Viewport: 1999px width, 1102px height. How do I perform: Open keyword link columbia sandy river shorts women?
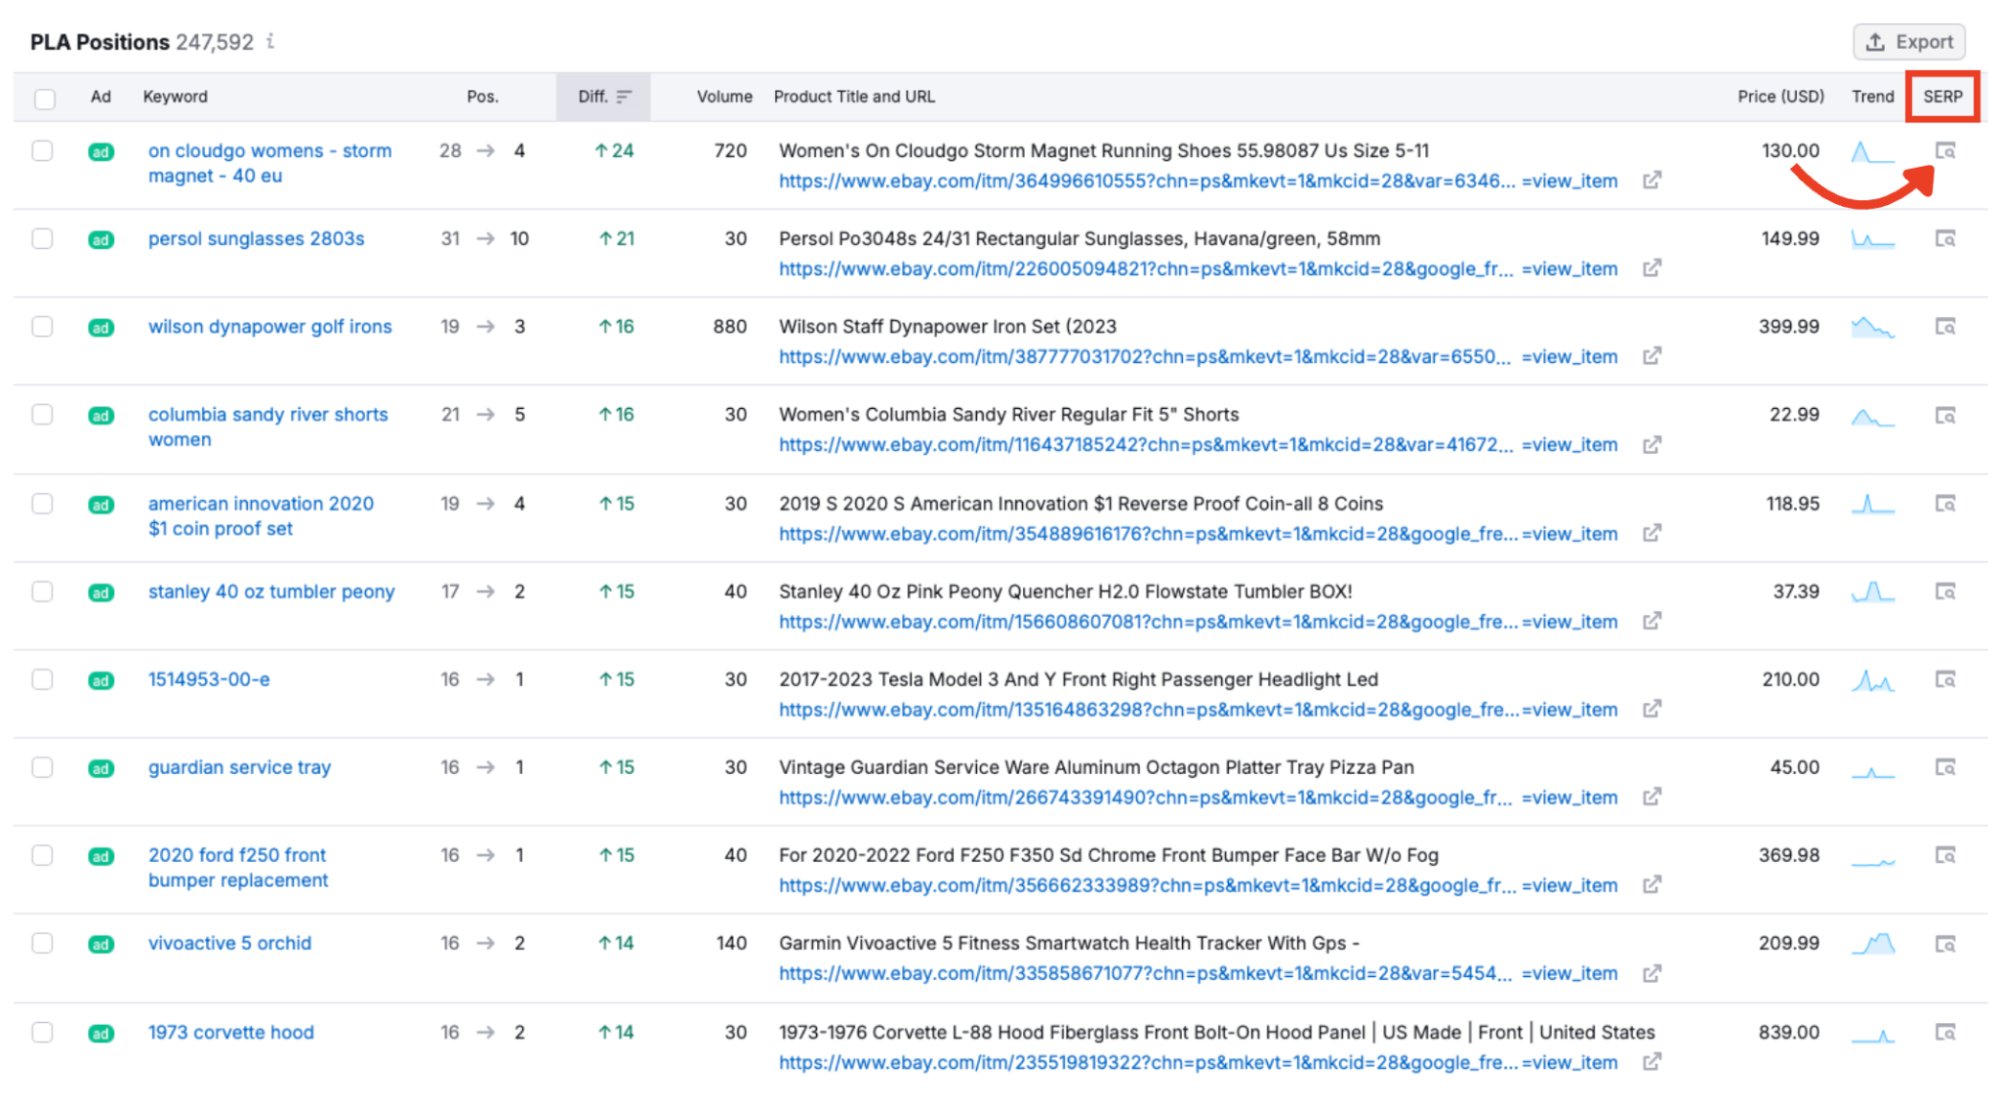[x=267, y=414]
